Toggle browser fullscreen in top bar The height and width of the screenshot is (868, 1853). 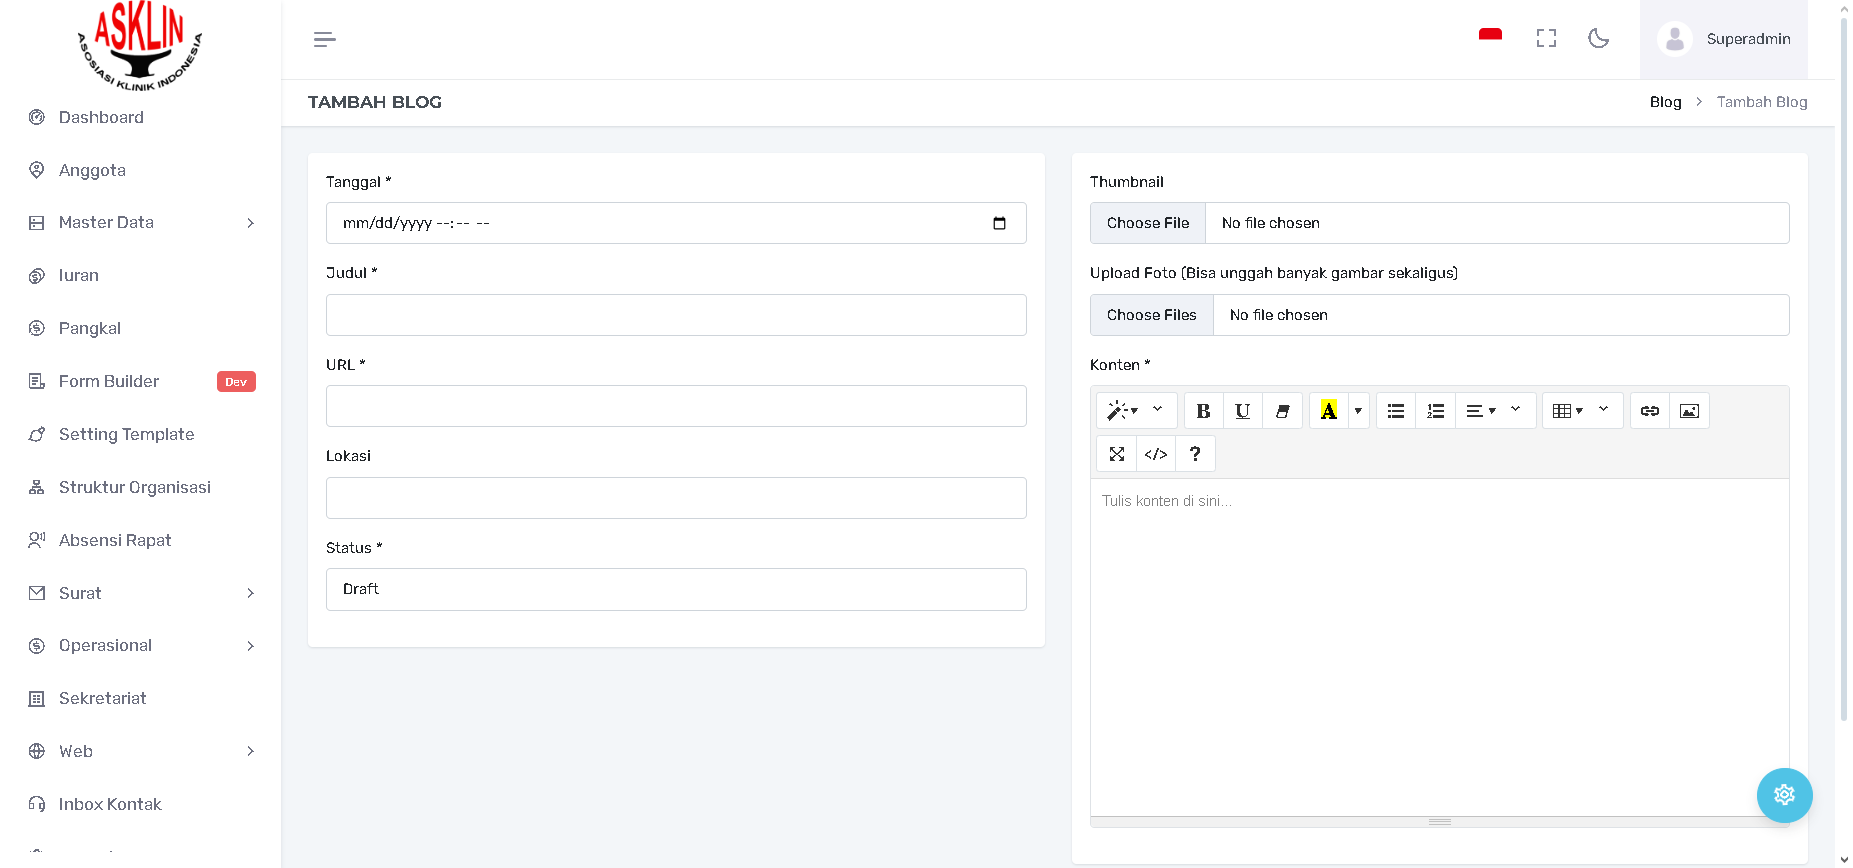(1546, 39)
